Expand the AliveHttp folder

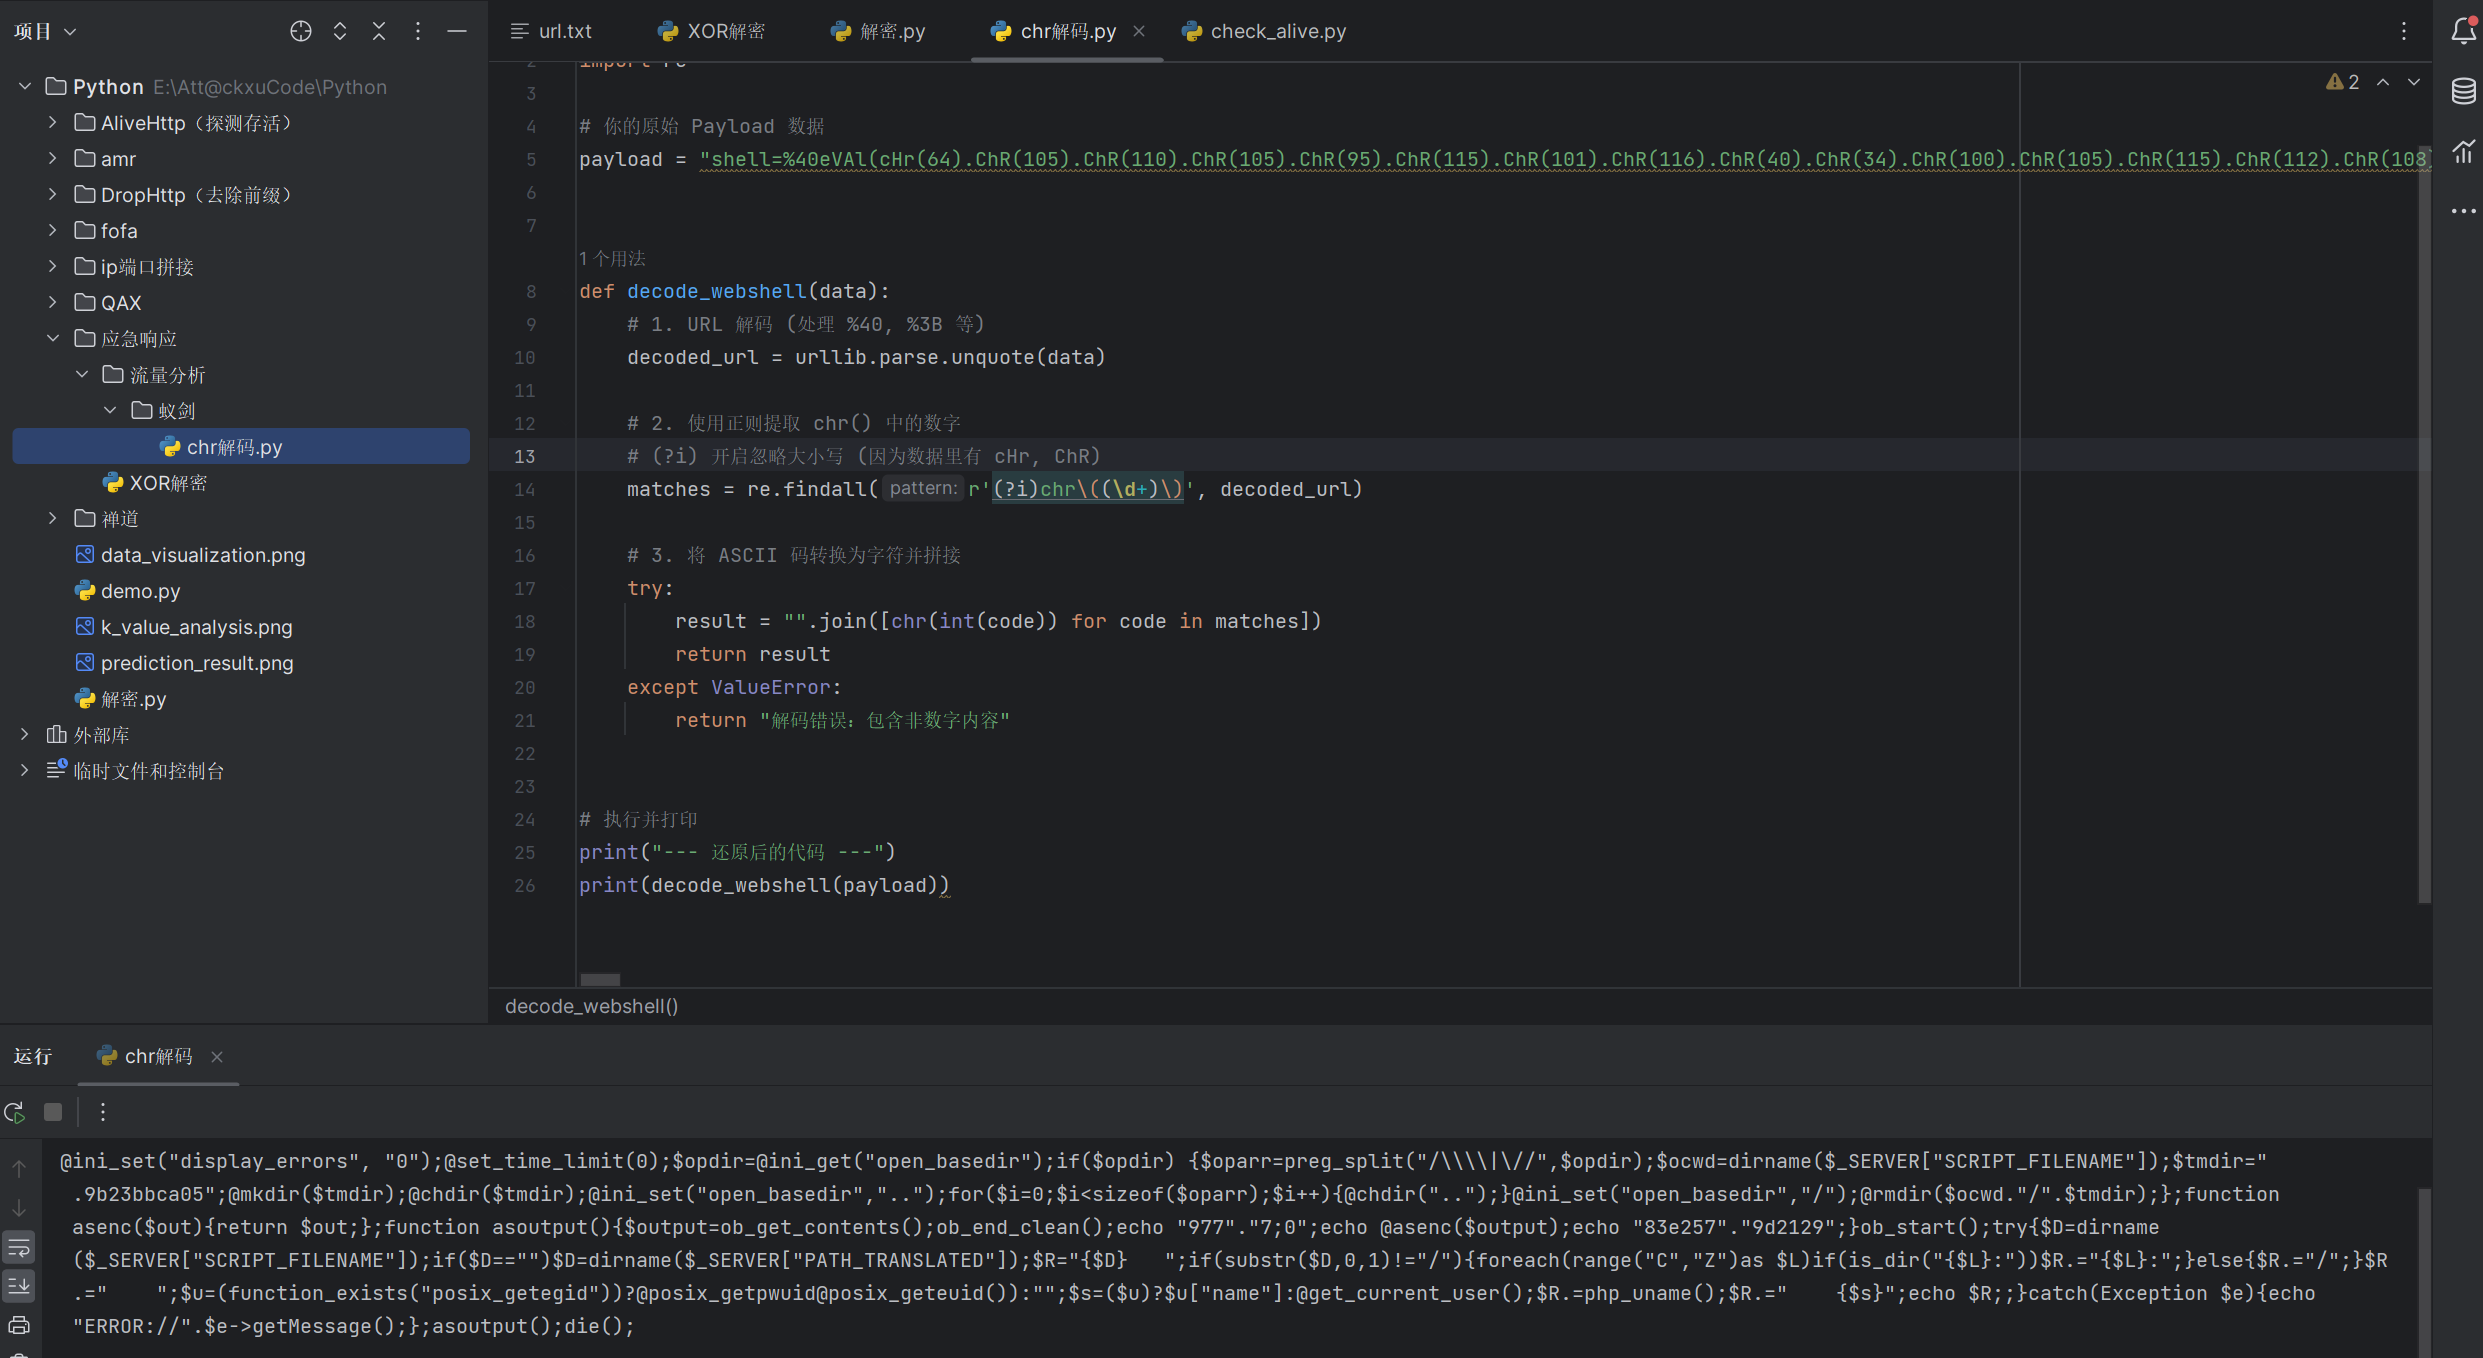tap(53, 123)
